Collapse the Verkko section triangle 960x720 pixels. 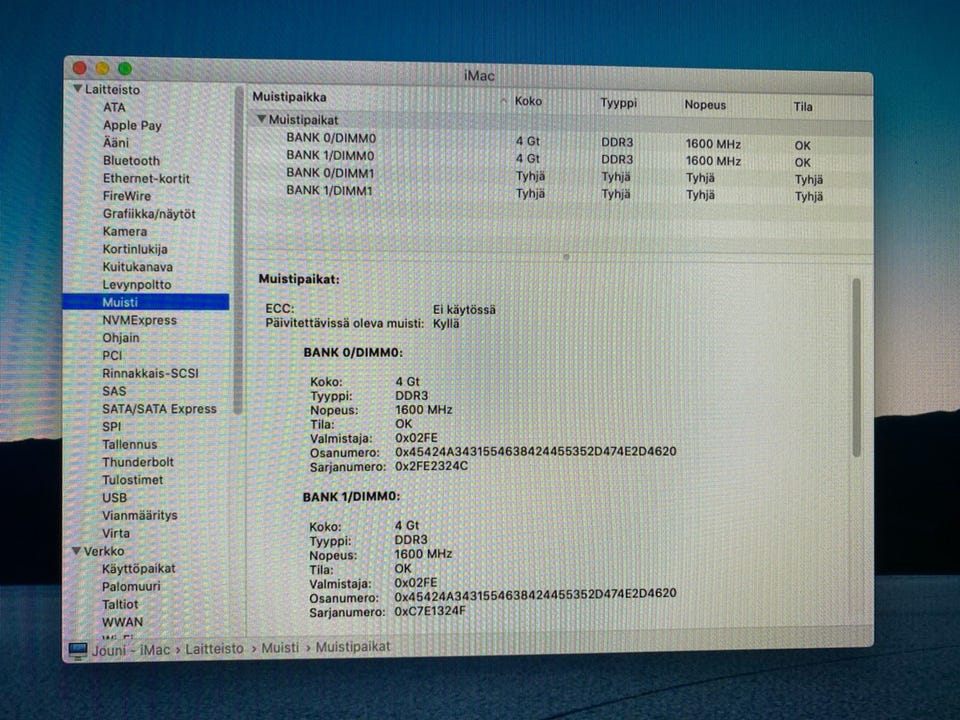coord(77,550)
